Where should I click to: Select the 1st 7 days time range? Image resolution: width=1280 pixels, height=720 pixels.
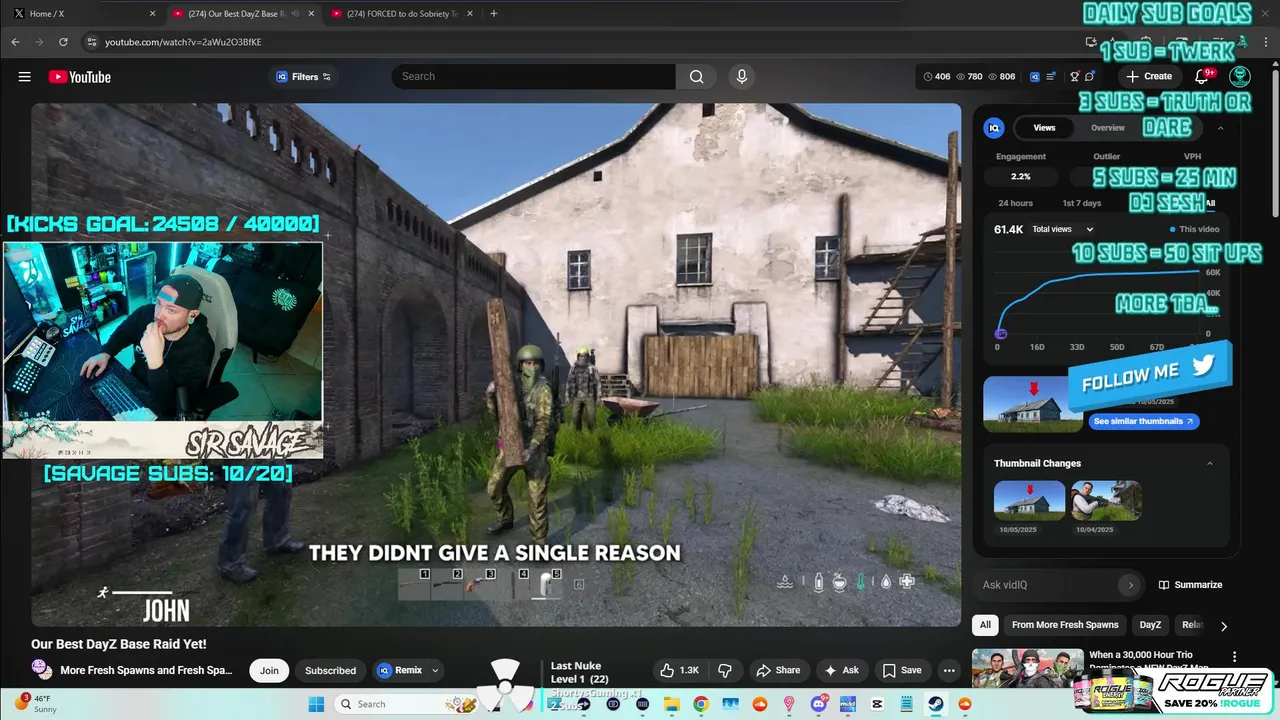pos(1081,203)
